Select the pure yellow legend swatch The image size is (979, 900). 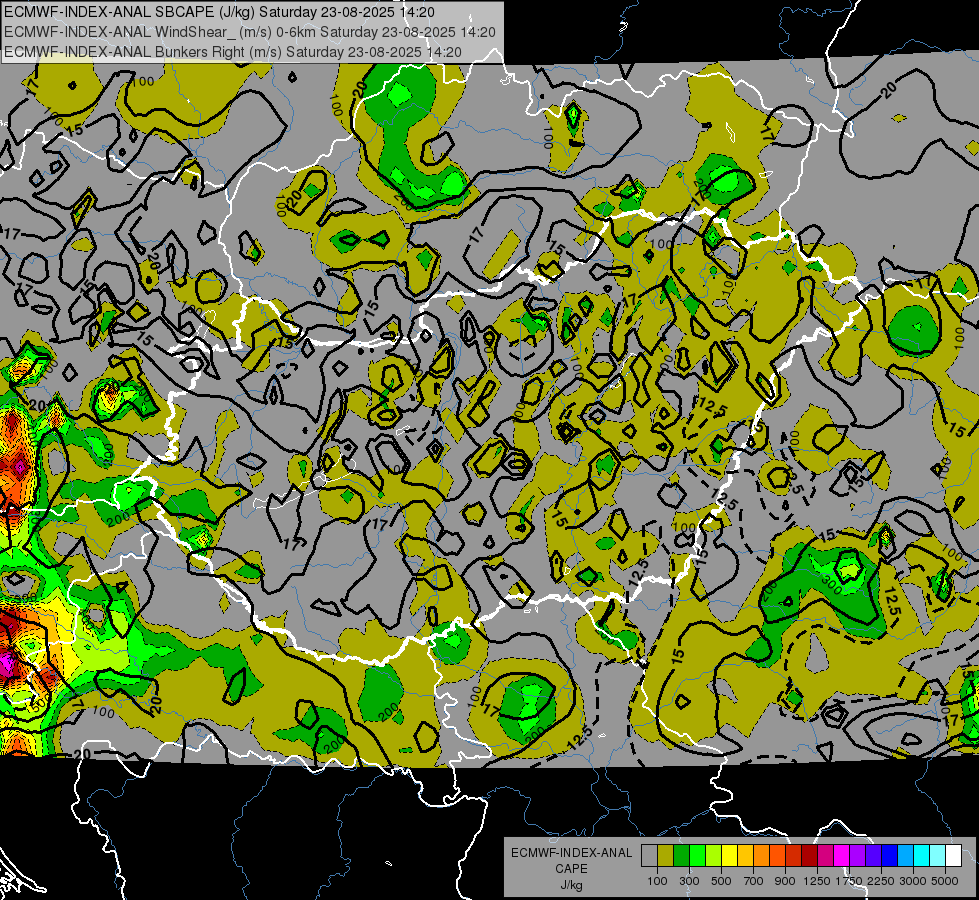729,855
